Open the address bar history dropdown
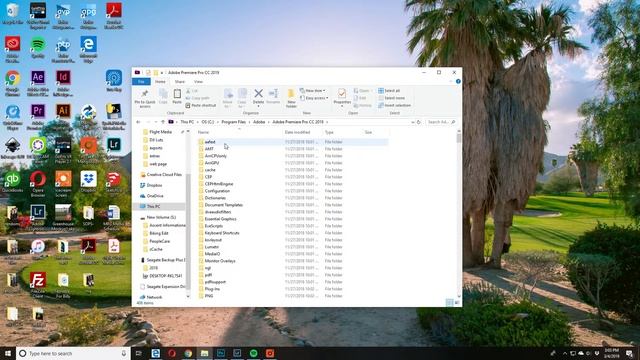640x360 pixels. click(x=413, y=122)
